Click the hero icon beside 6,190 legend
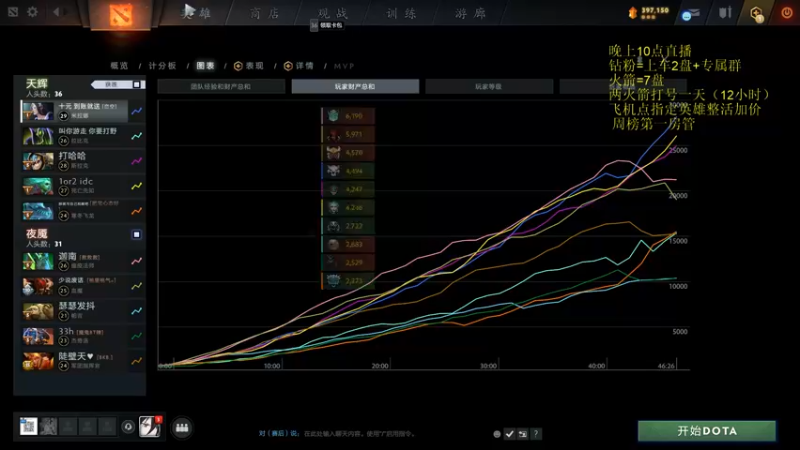The image size is (800, 450). point(333,116)
